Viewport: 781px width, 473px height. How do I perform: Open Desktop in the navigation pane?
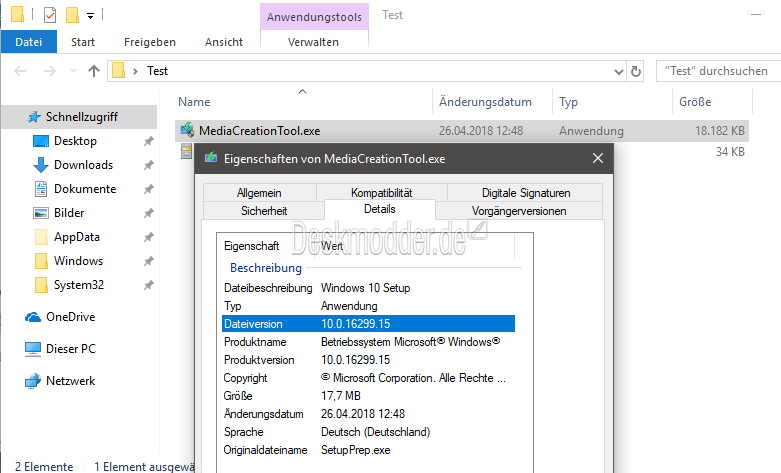click(75, 141)
